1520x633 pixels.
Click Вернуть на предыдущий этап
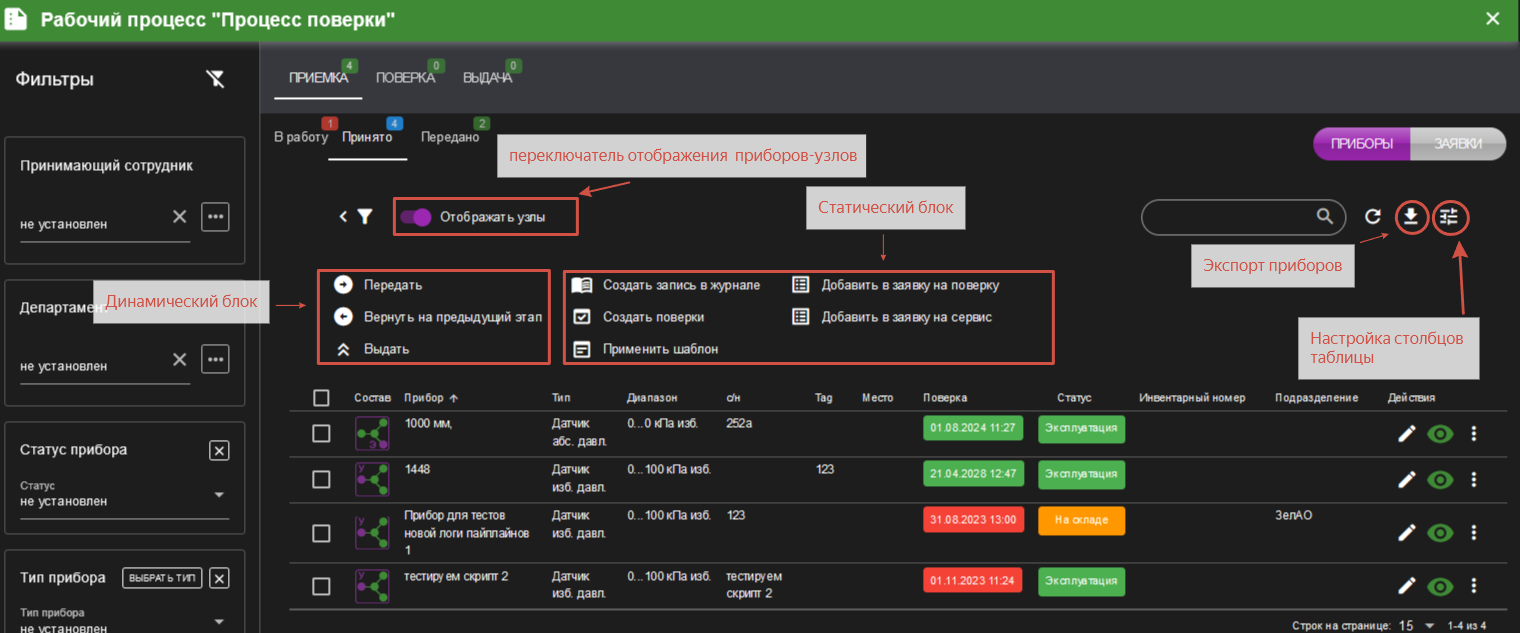438,317
